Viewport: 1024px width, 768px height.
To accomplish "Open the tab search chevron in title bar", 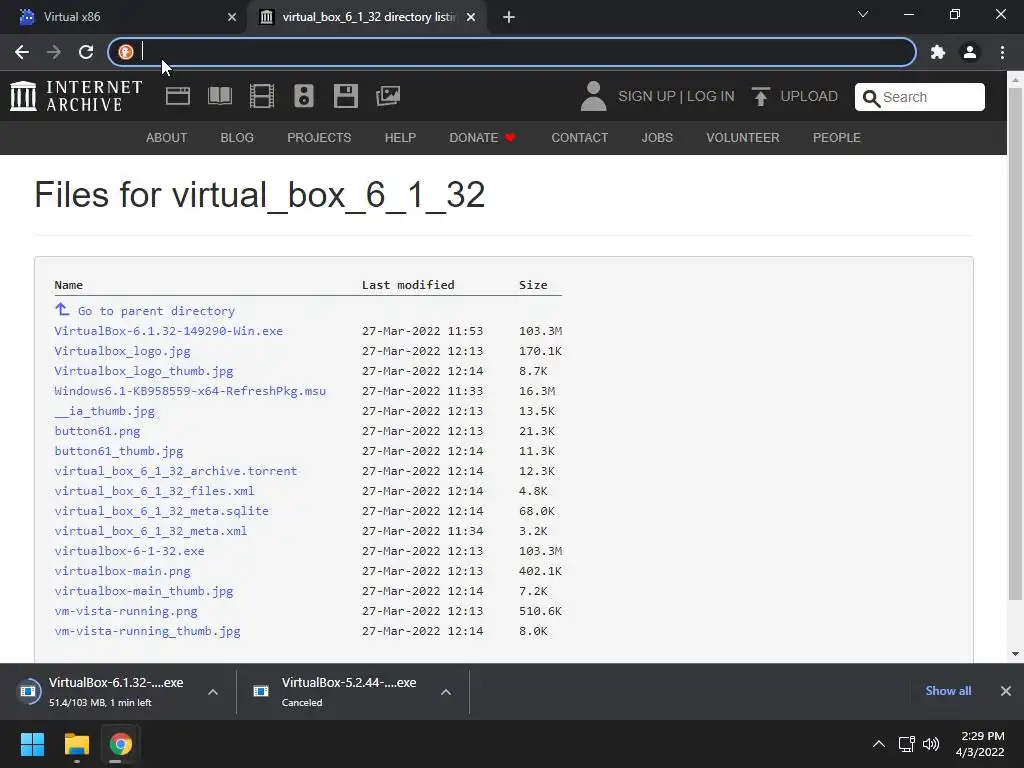I will (863, 14).
